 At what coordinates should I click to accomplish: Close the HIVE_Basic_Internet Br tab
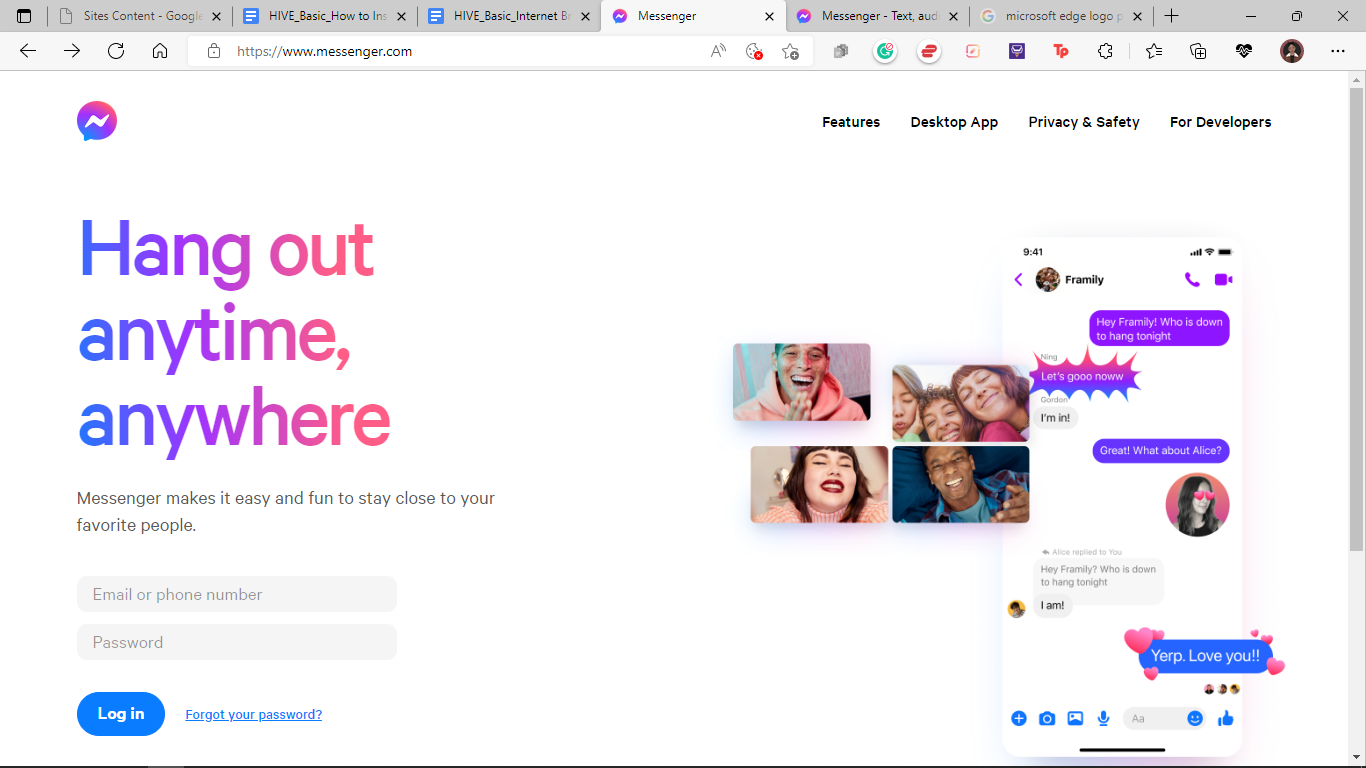pos(586,16)
